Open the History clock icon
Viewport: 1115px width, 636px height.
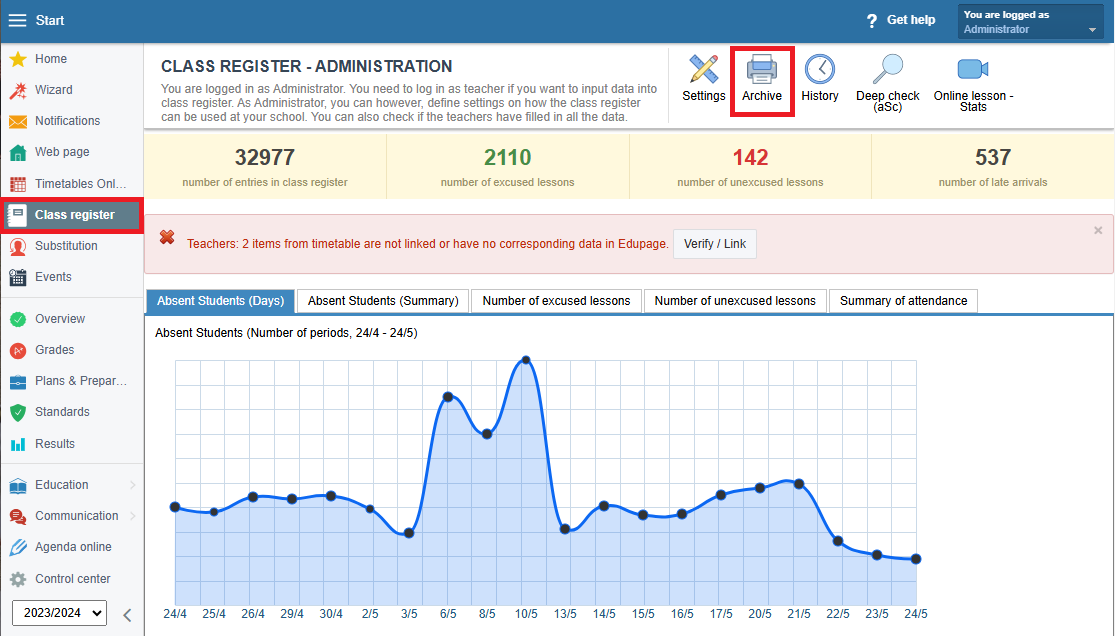[820, 69]
